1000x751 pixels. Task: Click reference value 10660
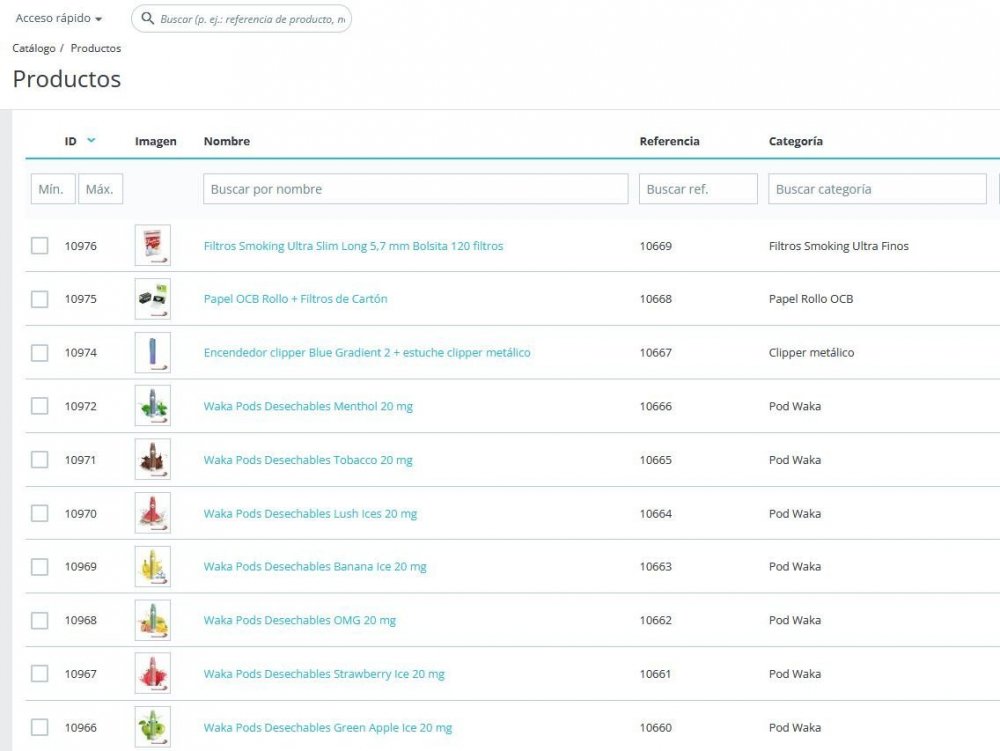click(656, 727)
